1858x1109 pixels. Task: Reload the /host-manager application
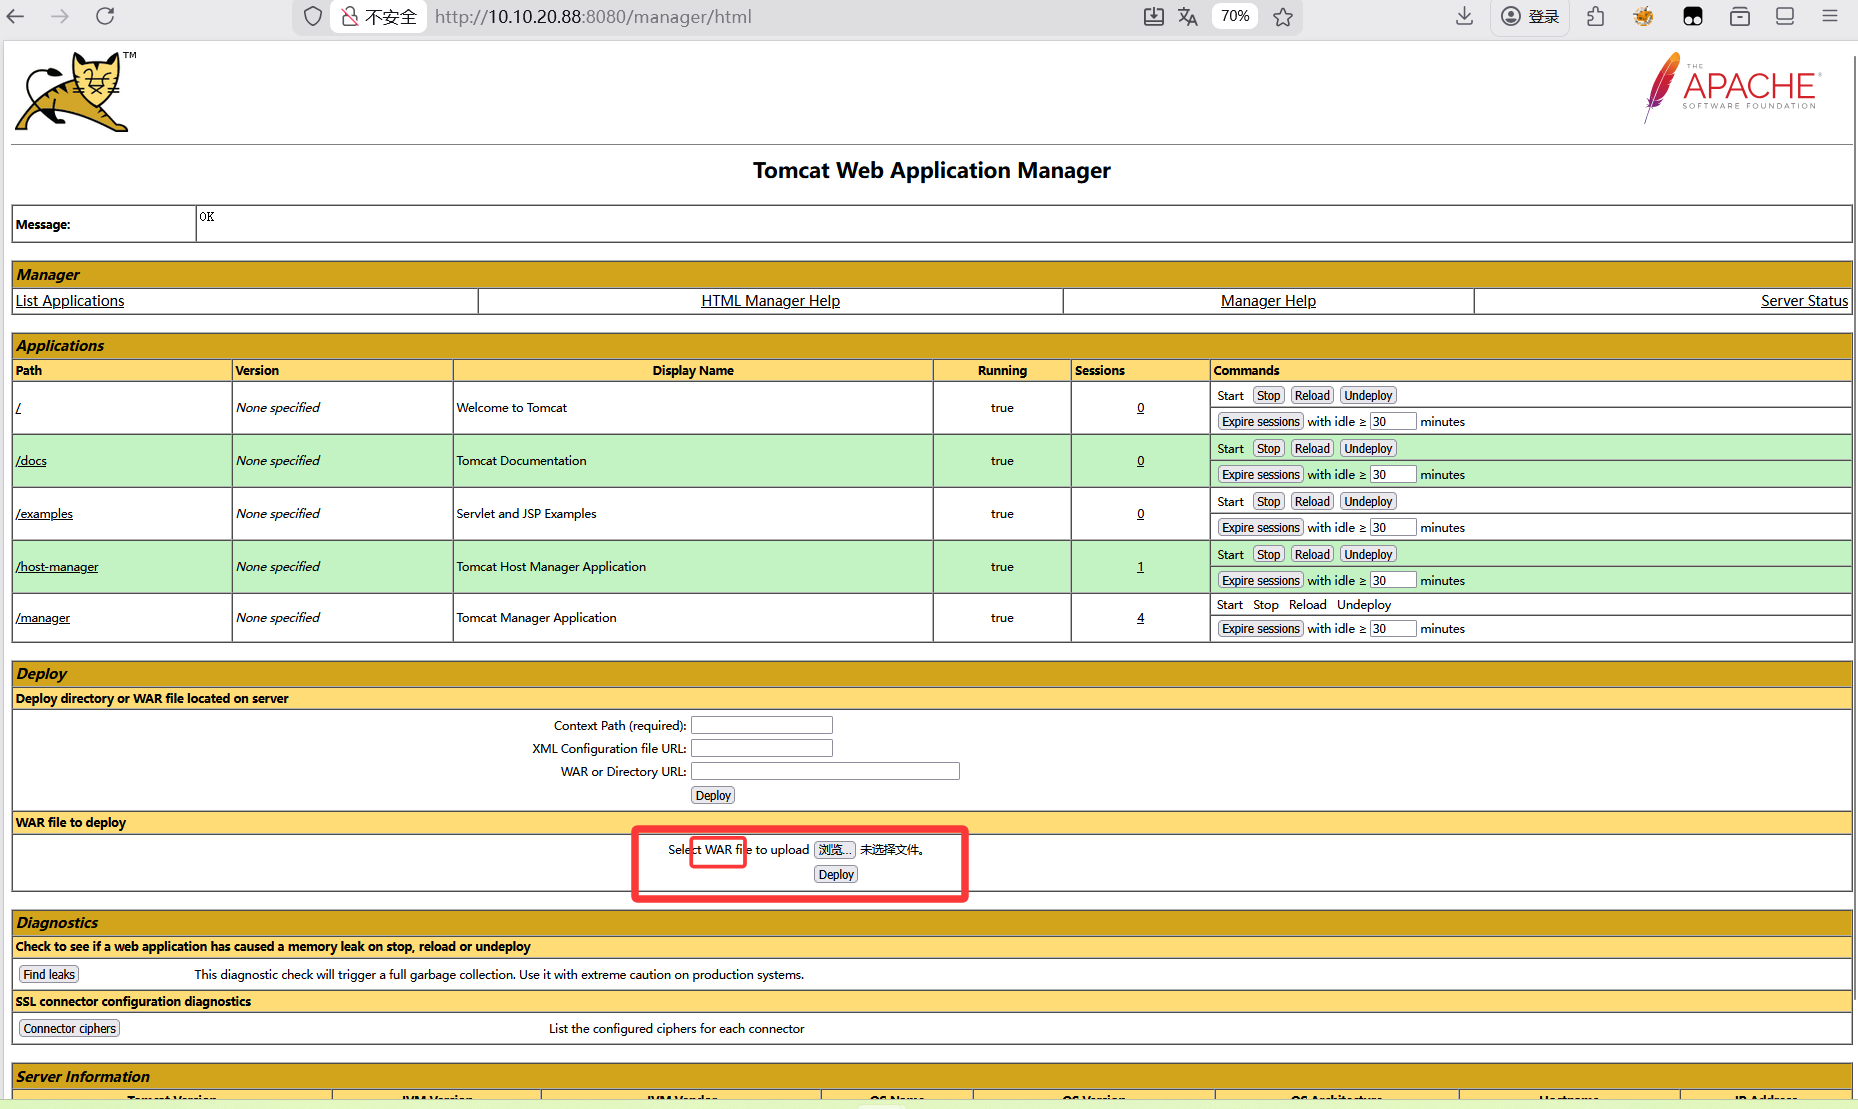coord(1312,555)
